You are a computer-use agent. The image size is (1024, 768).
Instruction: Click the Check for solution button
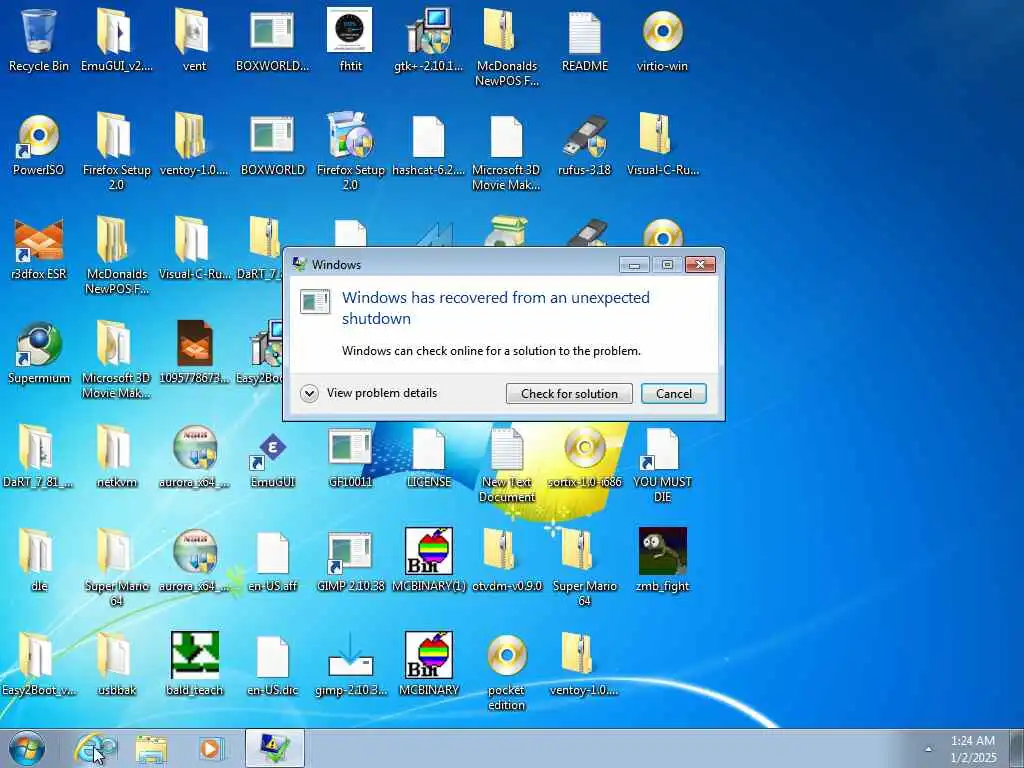coord(569,393)
